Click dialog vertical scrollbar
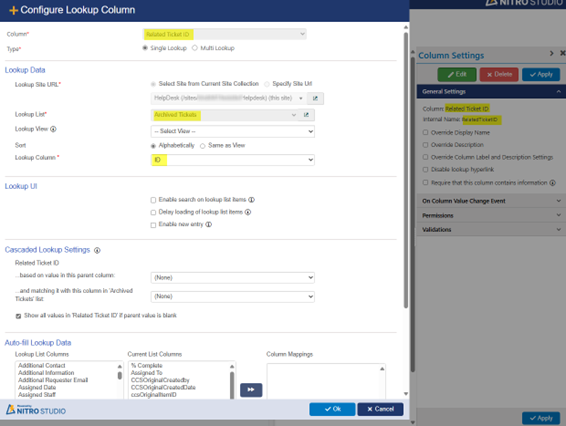 point(406,170)
